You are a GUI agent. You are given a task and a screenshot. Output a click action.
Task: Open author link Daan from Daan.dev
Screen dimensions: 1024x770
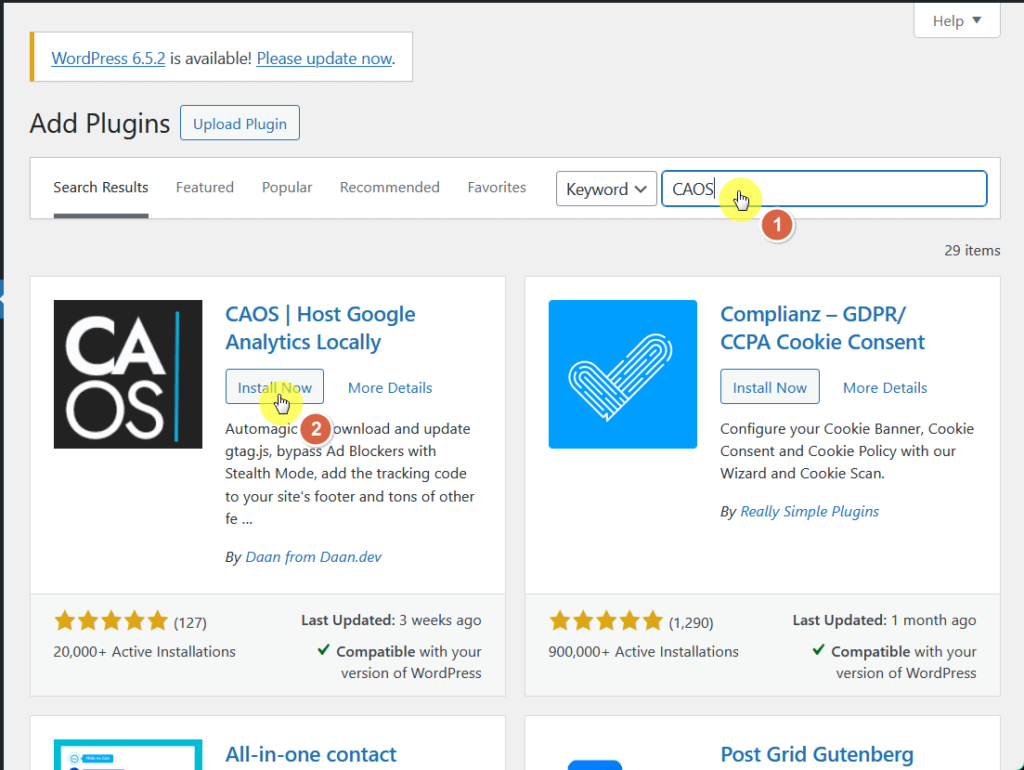[313, 557]
